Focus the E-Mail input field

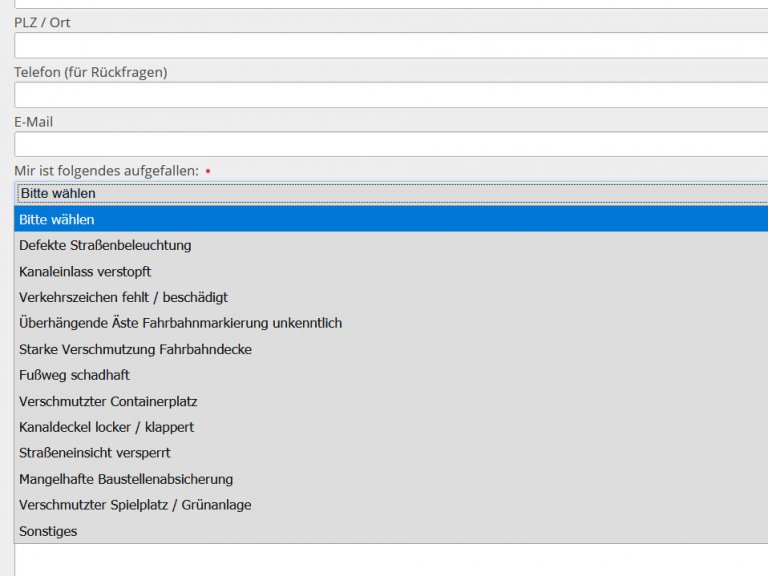[x=390, y=144]
